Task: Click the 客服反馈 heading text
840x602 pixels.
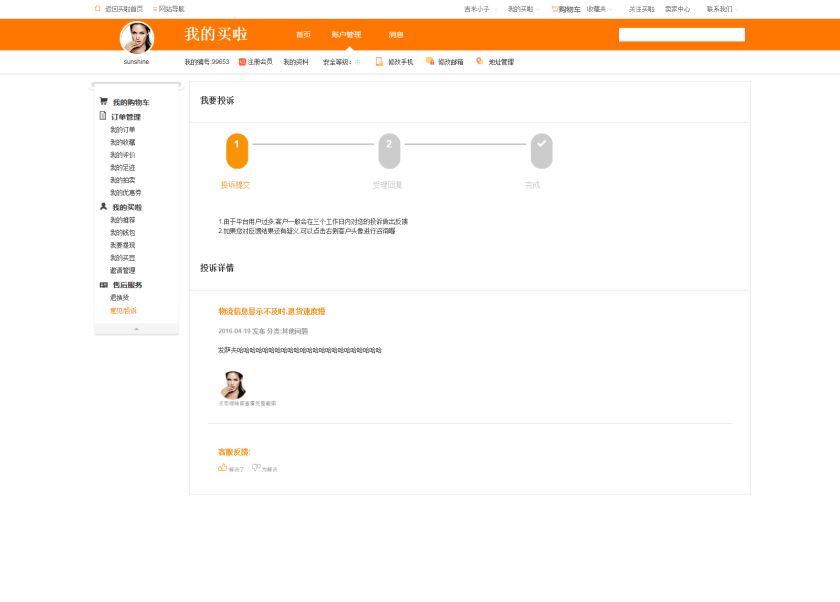Action: point(234,452)
